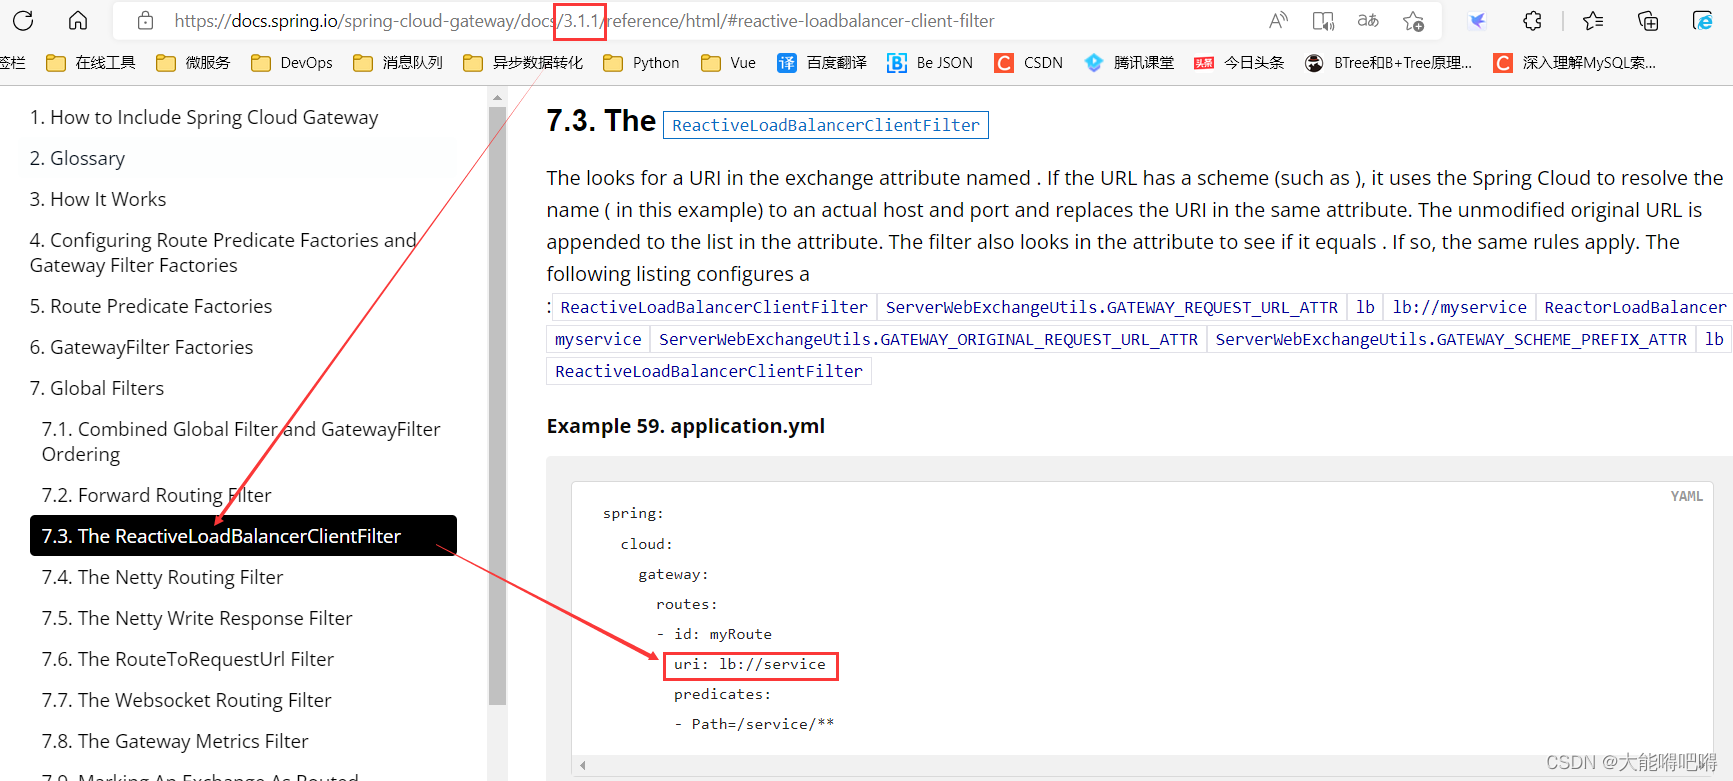Click the ReactorLoadBalancer code snippet

1634,307
